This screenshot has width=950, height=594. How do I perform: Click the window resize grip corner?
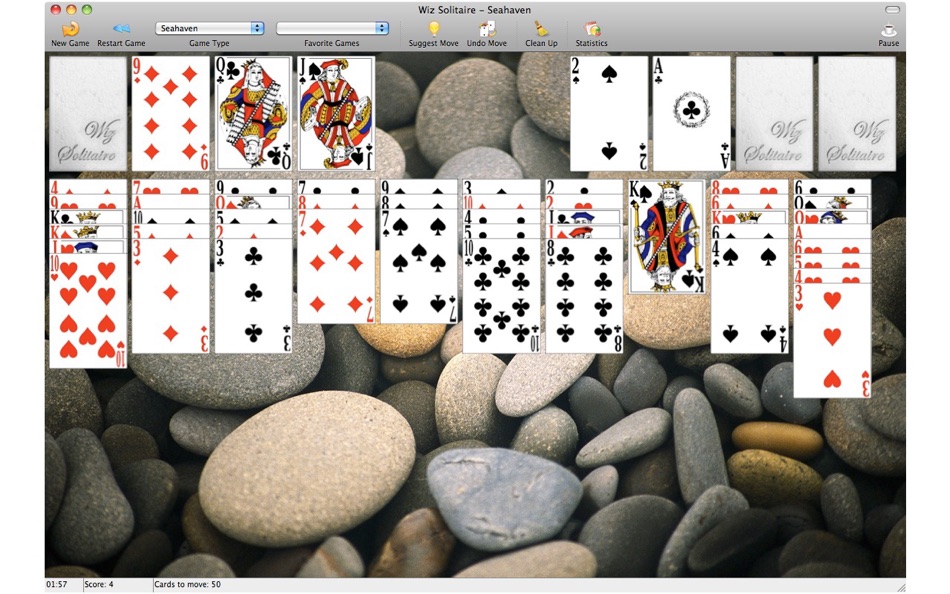click(900, 586)
